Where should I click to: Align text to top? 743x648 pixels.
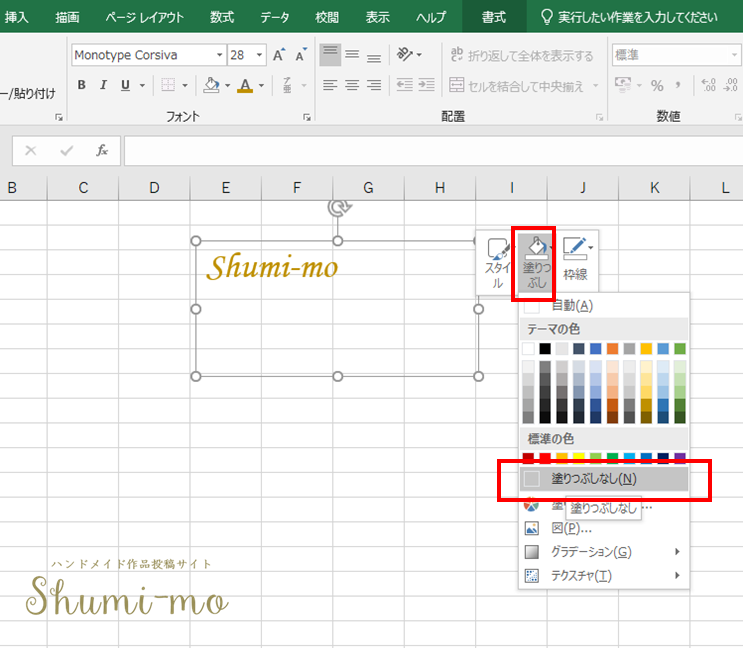pos(330,55)
